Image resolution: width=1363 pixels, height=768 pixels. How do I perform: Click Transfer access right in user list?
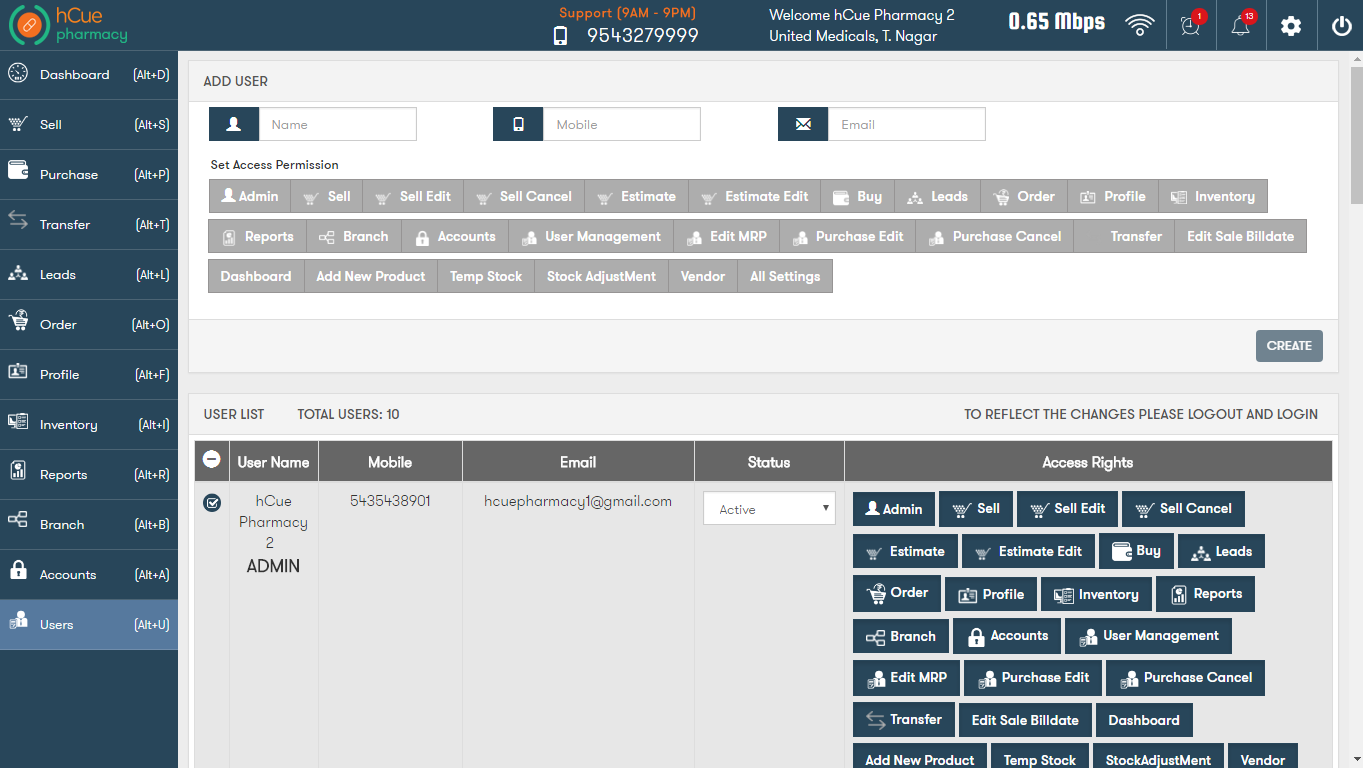click(904, 720)
